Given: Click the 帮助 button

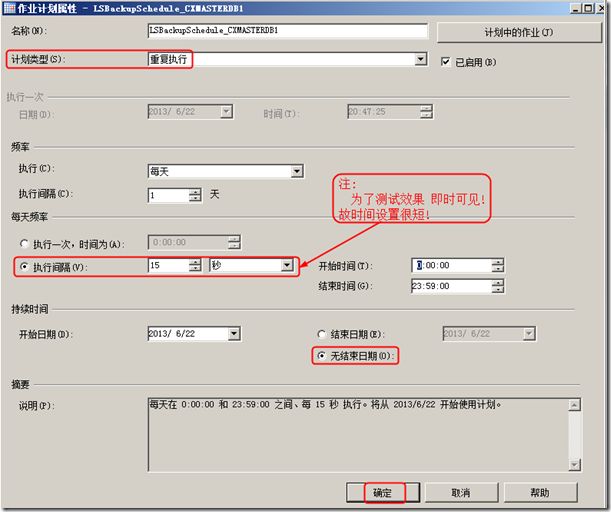Looking at the screenshot, I should point(540,493).
